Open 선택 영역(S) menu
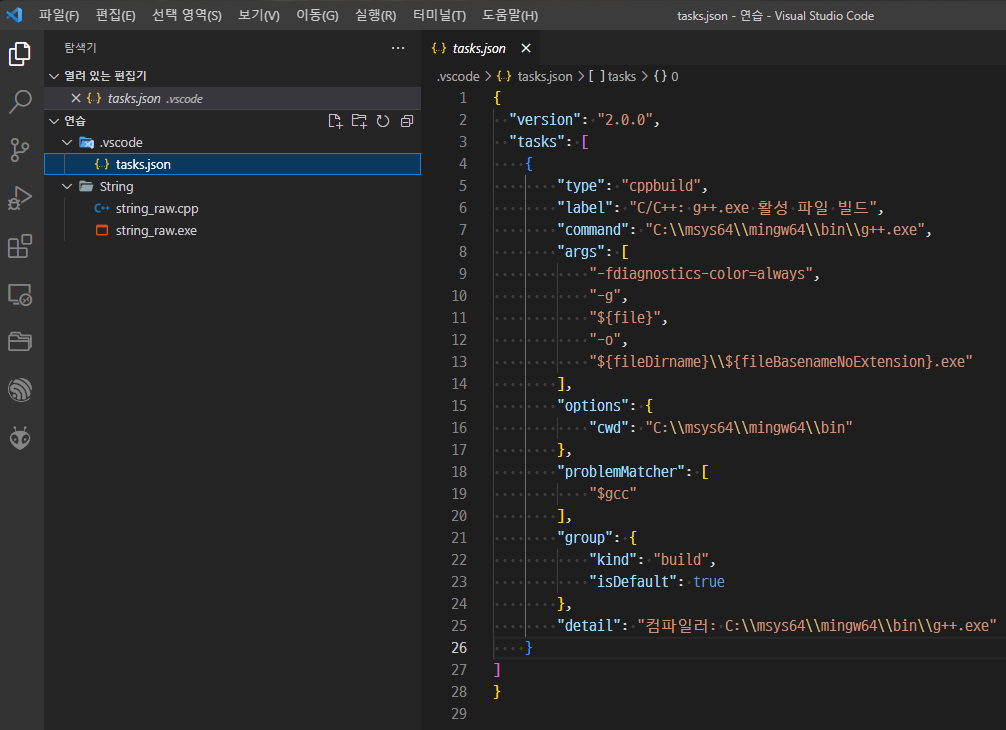 187,15
